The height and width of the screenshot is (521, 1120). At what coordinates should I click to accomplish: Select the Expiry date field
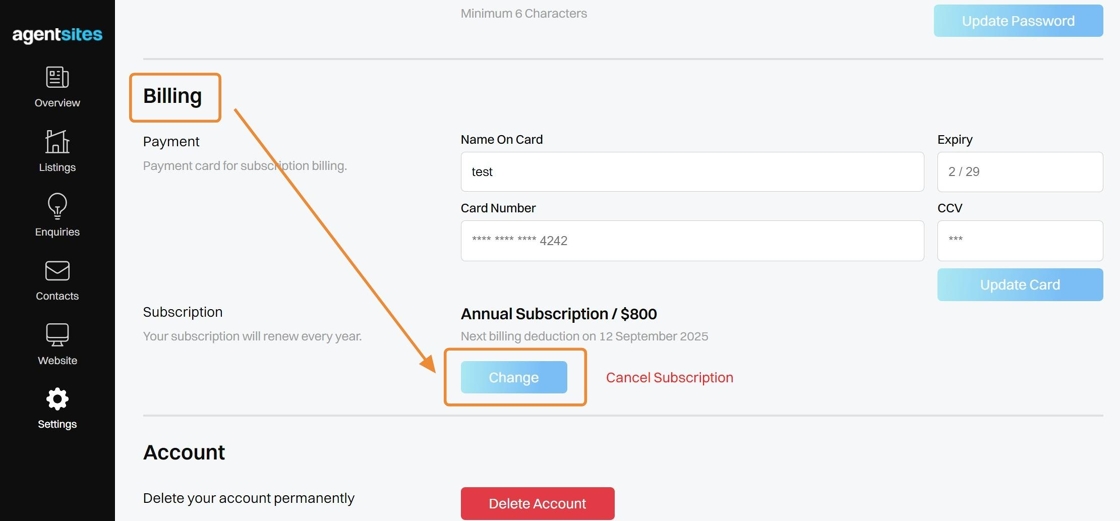(x=1019, y=172)
